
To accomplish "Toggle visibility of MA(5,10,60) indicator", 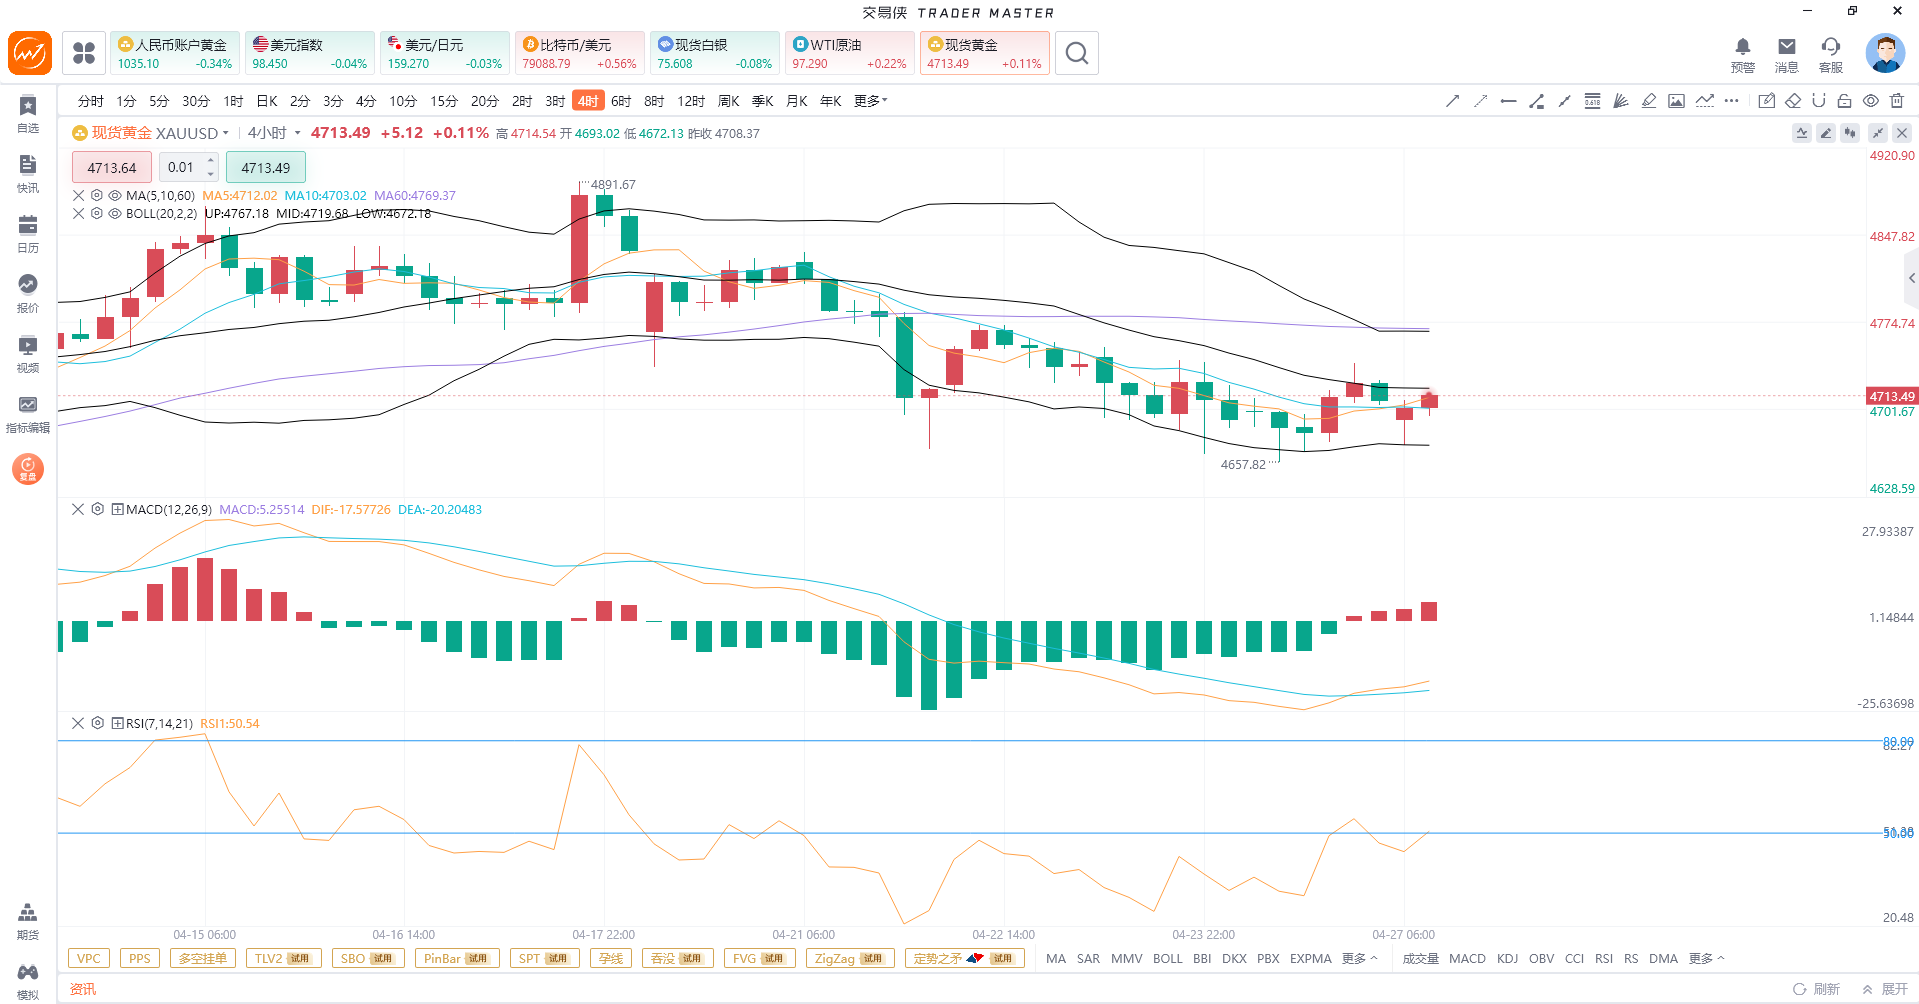I will [115, 196].
